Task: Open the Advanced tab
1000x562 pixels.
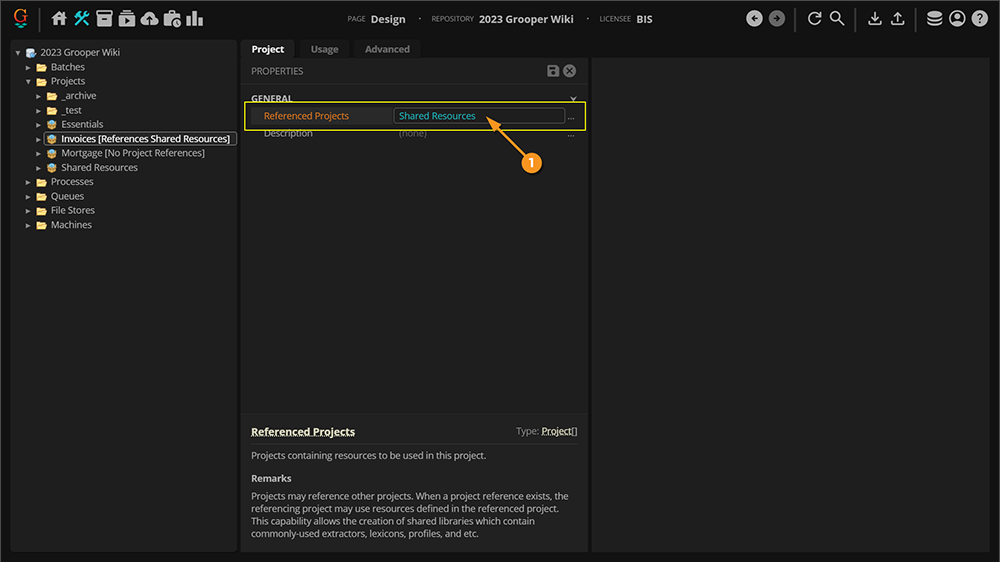Action: point(387,49)
